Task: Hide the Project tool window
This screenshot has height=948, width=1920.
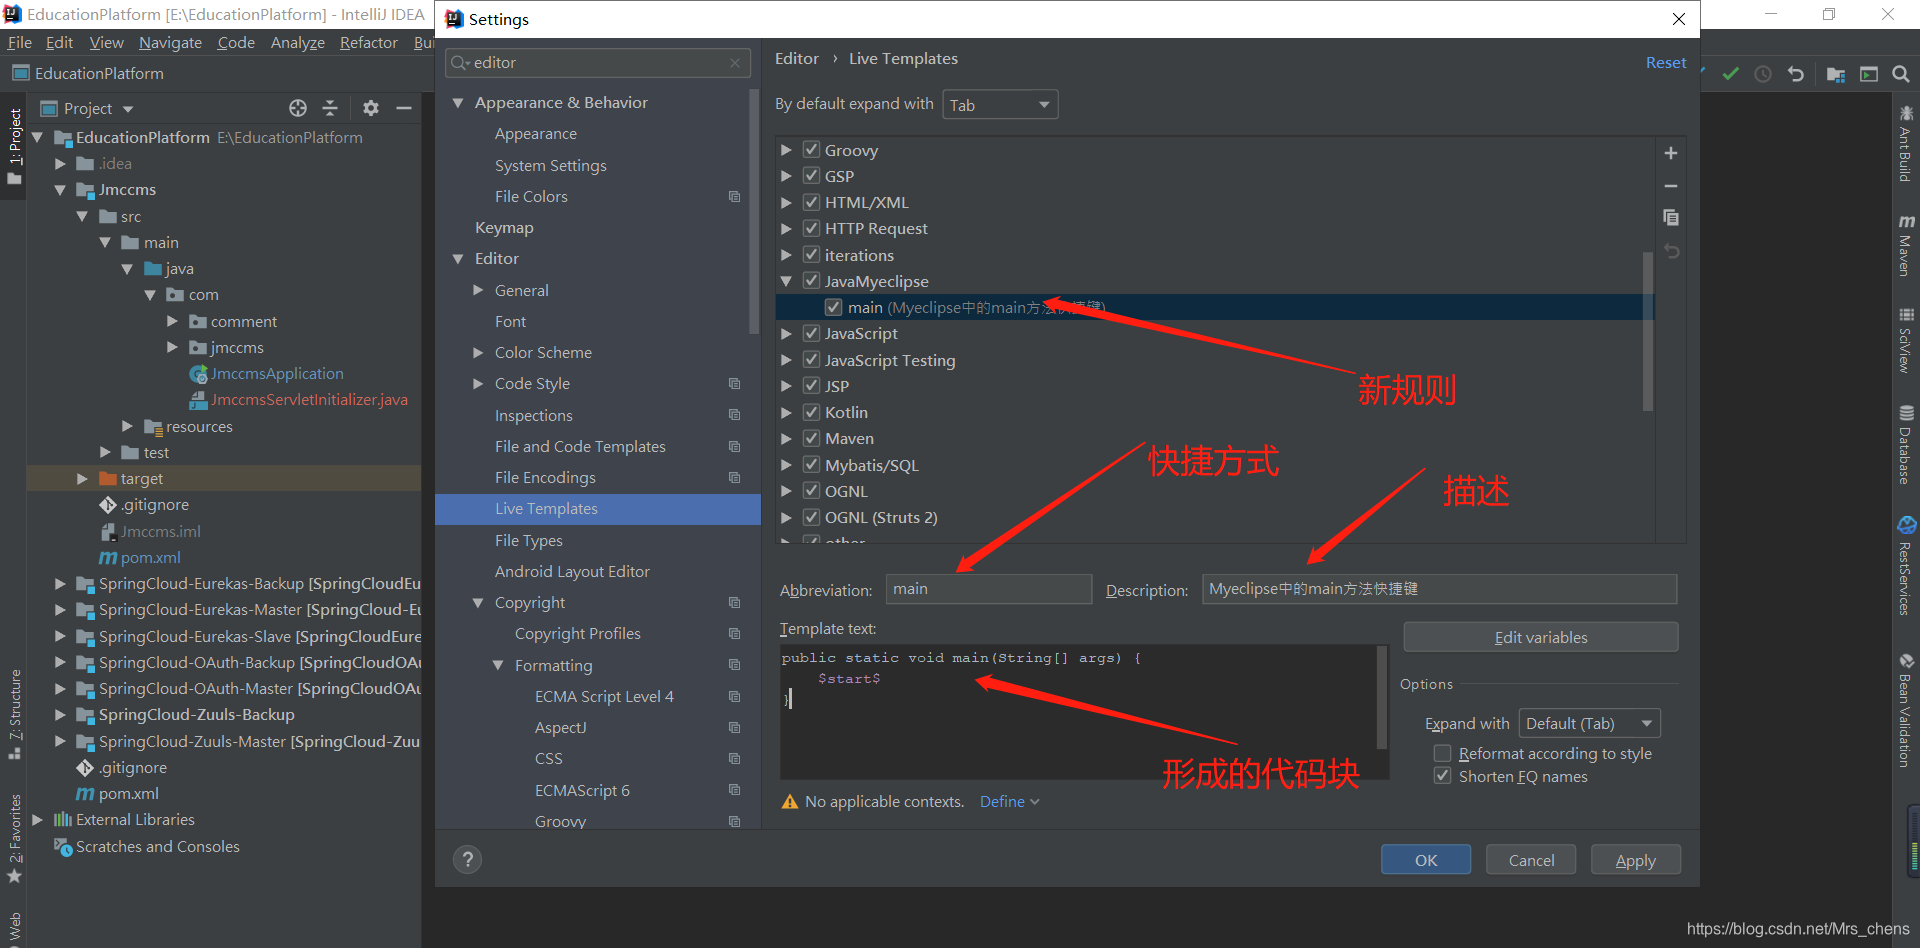Action: point(404,108)
